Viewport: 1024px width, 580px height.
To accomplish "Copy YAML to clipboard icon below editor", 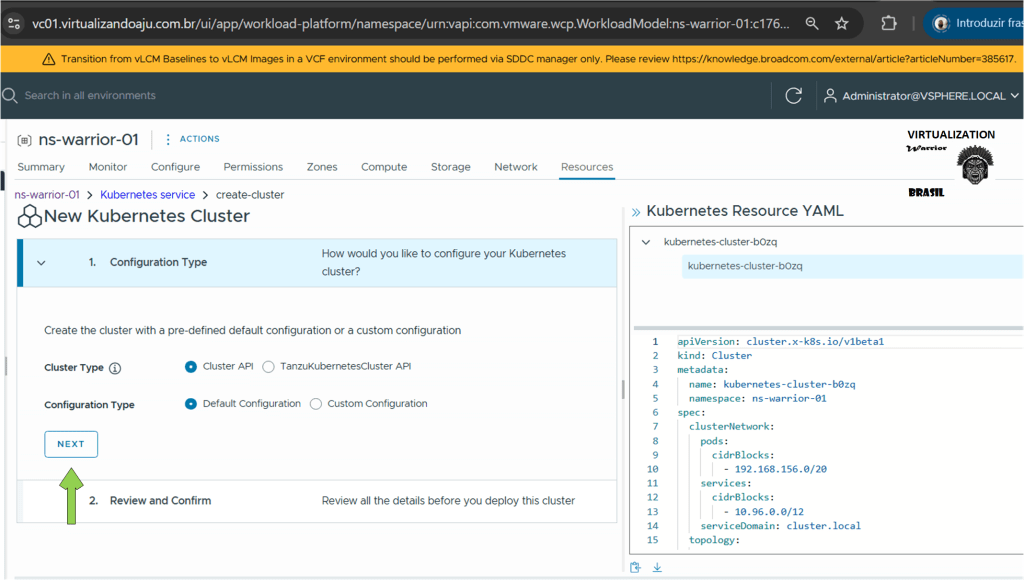I will pyautogui.click(x=636, y=568).
